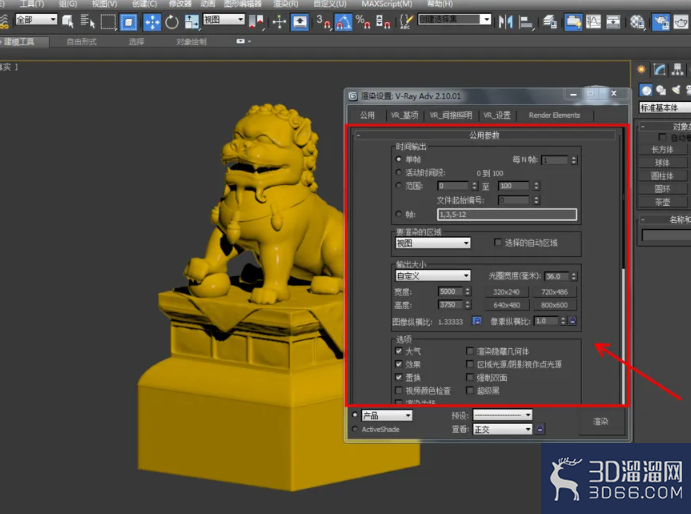
Task: Click the Align tool icon
Action: (525, 21)
